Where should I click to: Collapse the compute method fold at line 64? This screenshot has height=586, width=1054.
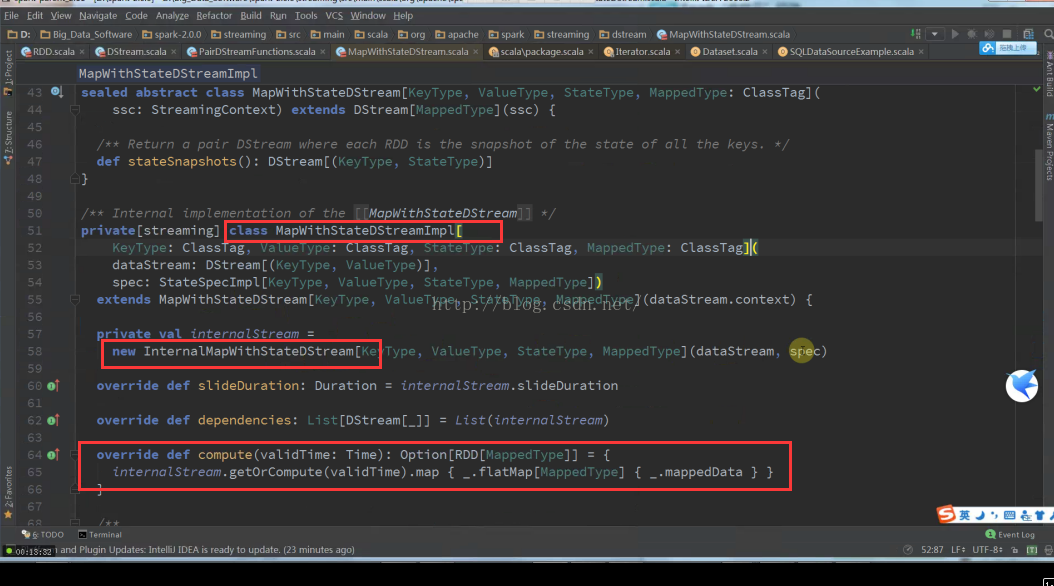point(75,455)
